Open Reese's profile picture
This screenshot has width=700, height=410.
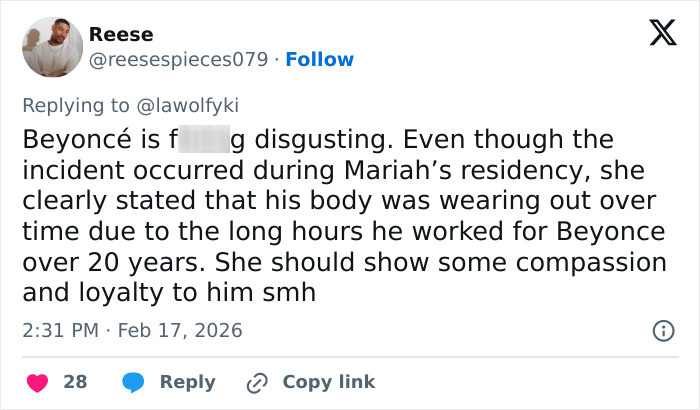(x=50, y=46)
